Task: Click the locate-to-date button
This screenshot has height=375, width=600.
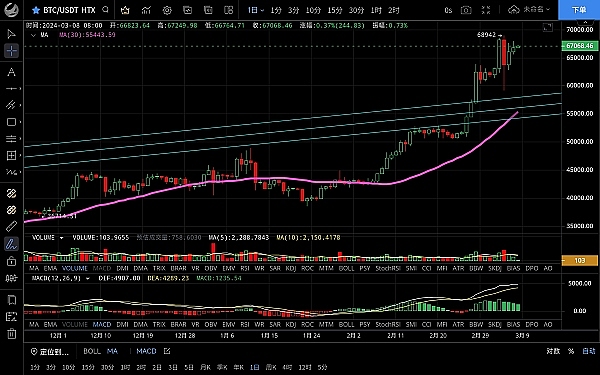Action: [x=50, y=351]
